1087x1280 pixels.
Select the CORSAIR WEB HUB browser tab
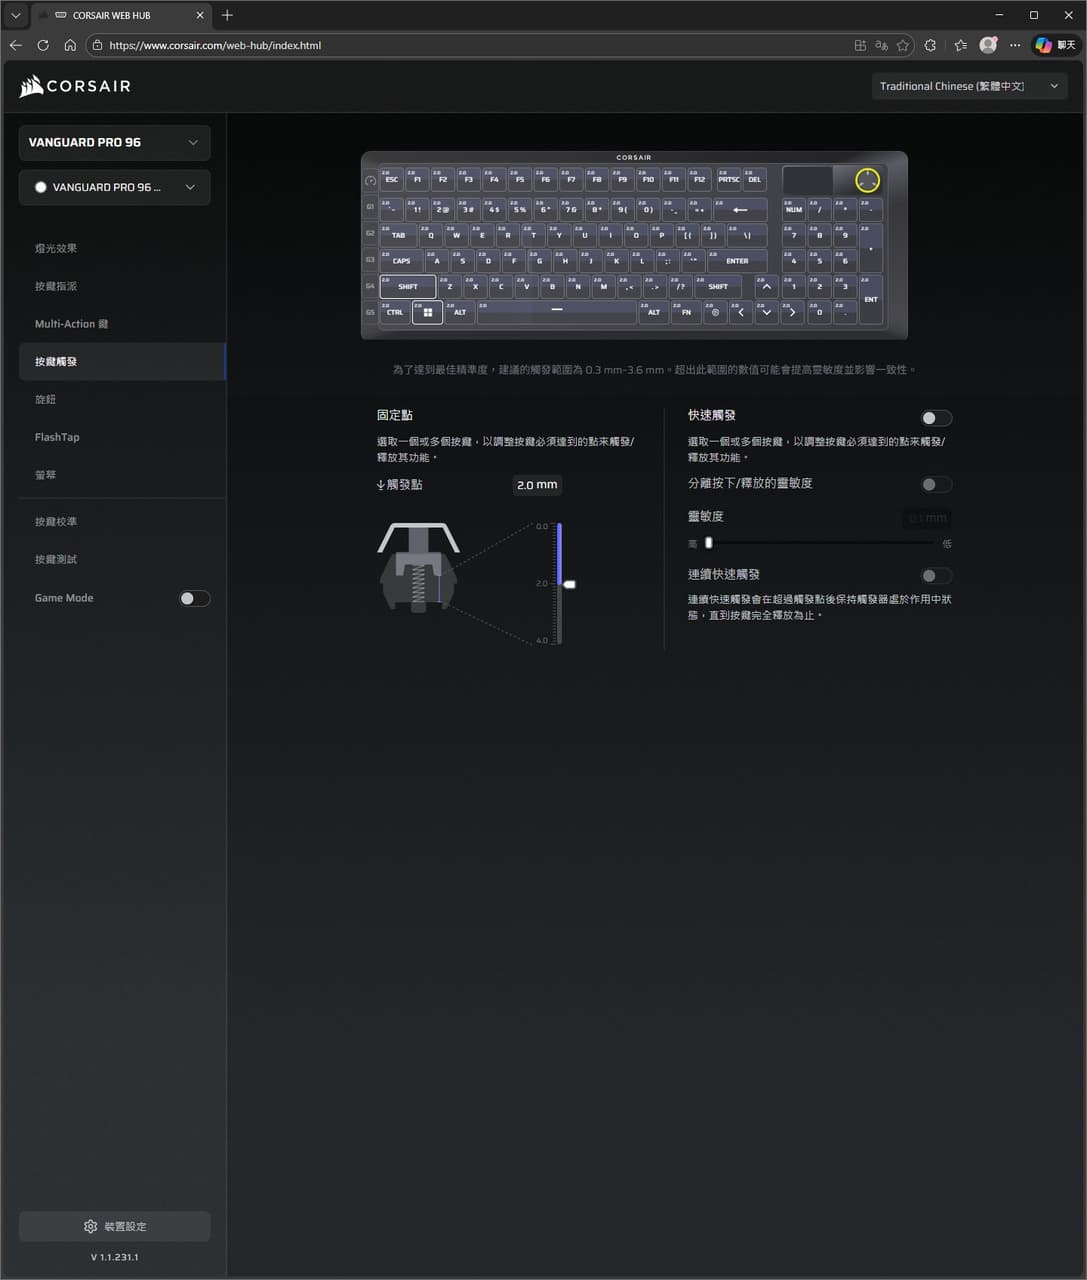coord(120,15)
